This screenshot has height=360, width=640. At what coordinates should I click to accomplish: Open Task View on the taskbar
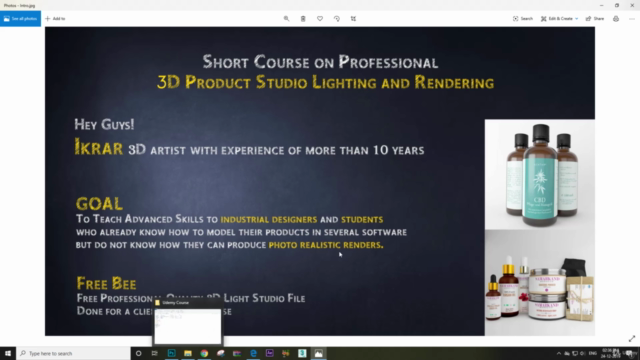tap(155, 353)
